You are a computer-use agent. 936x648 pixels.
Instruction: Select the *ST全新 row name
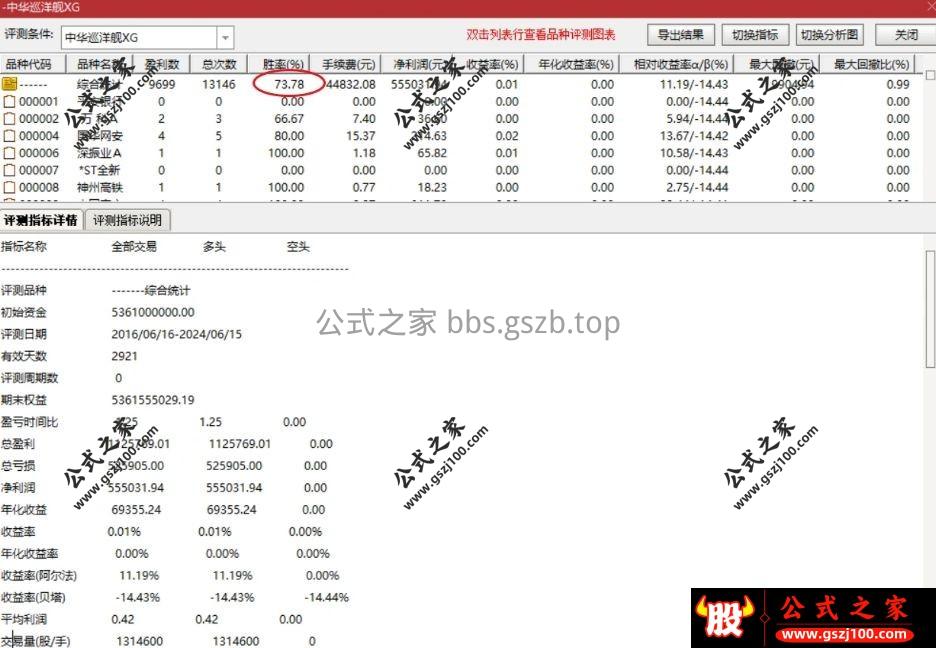[x=99, y=170]
